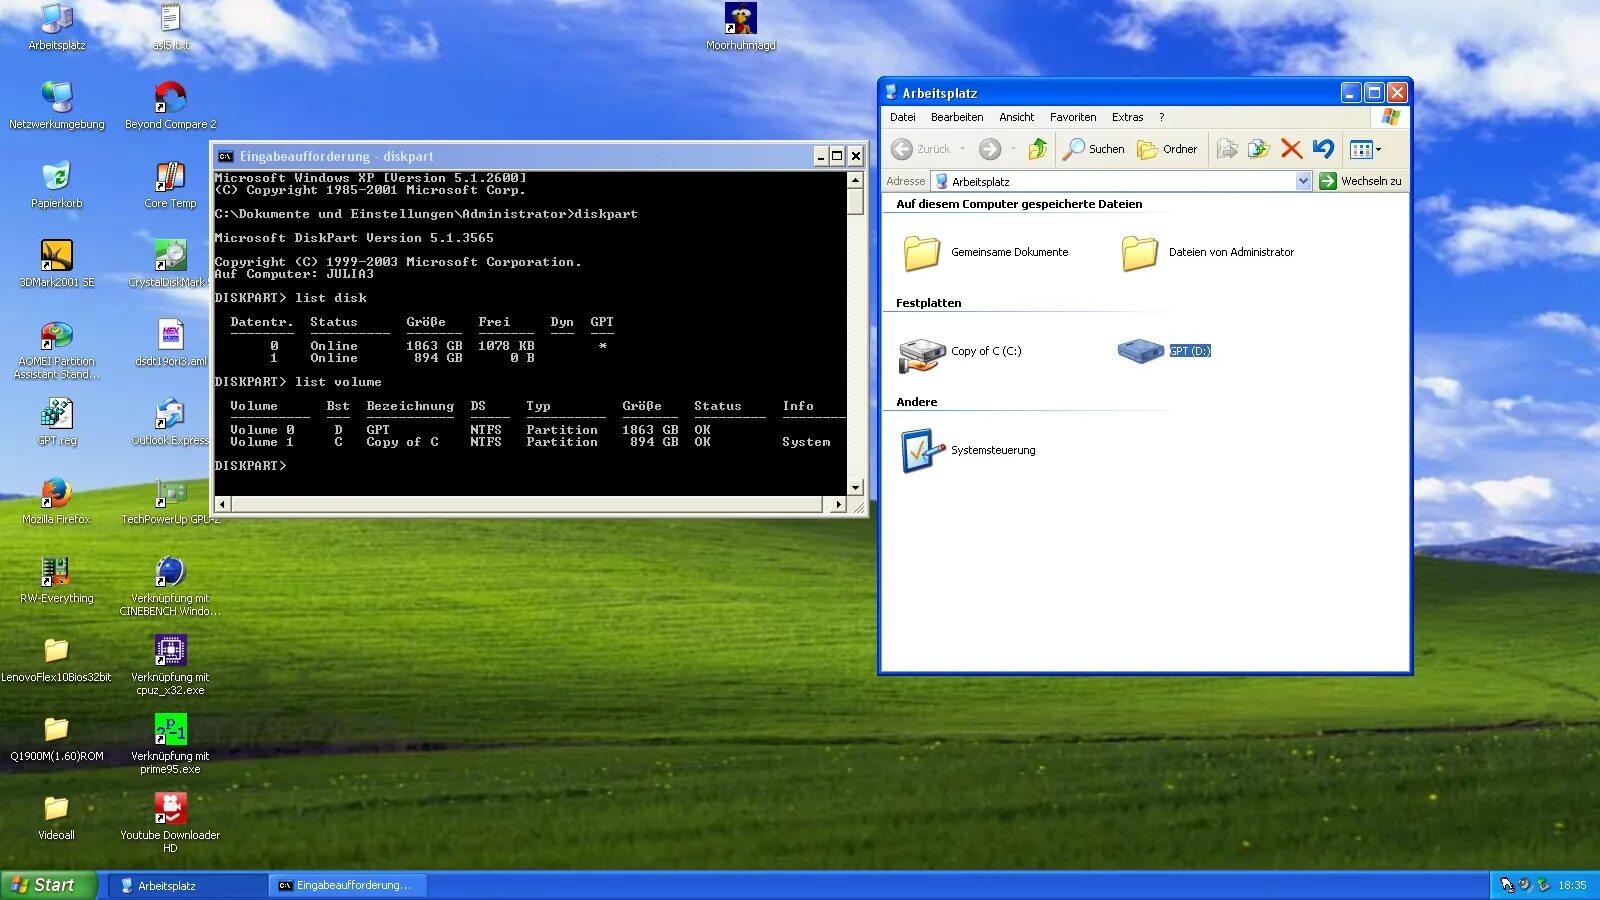This screenshot has width=1600, height=900.
Task: Open the Favoriten menu
Action: pyautogui.click(x=1073, y=117)
